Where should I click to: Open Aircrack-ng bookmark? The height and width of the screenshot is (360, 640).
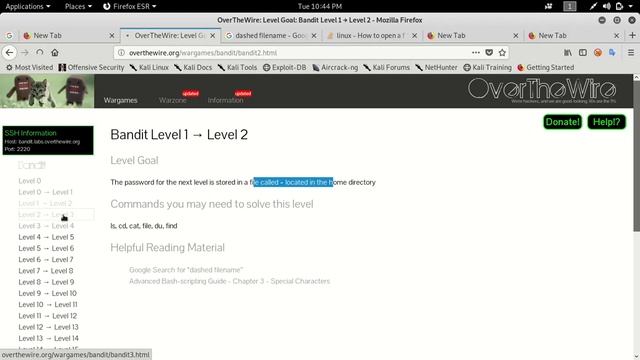[335, 67]
